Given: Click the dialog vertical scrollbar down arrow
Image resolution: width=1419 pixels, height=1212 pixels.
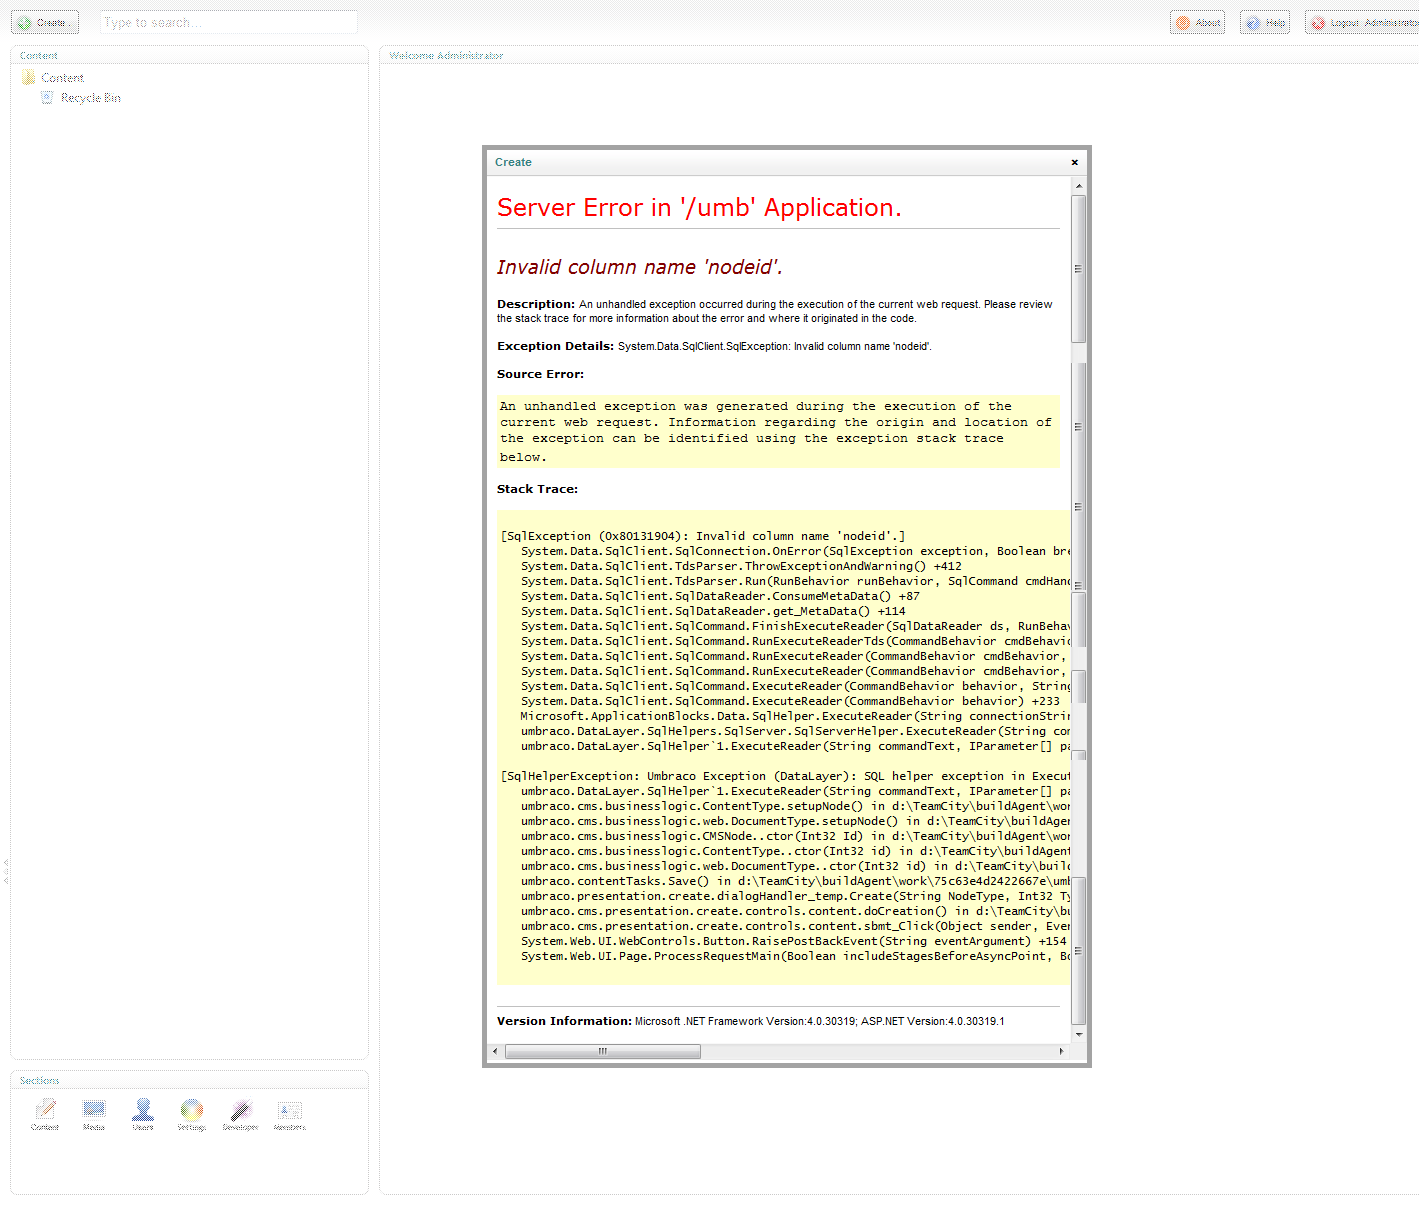Looking at the screenshot, I should pyautogui.click(x=1078, y=1034).
